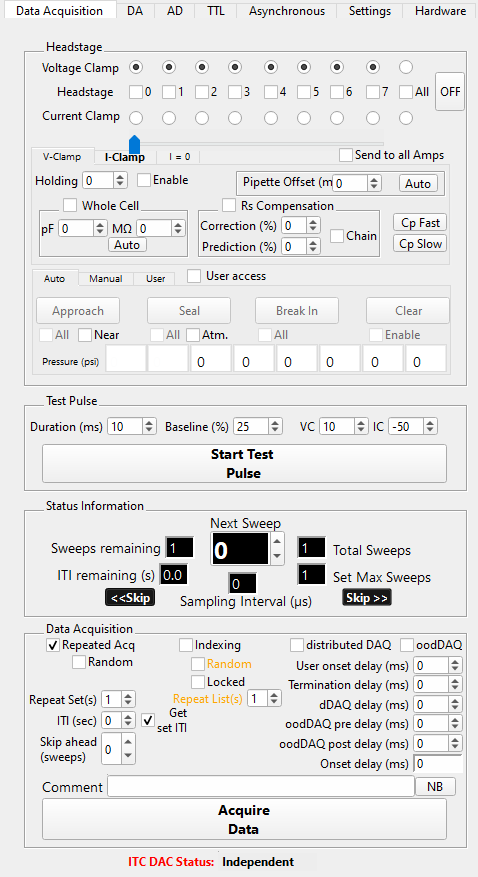Enable Rs Compensation checkbox
Viewport: 478px width, 877px height.
[x=229, y=206]
